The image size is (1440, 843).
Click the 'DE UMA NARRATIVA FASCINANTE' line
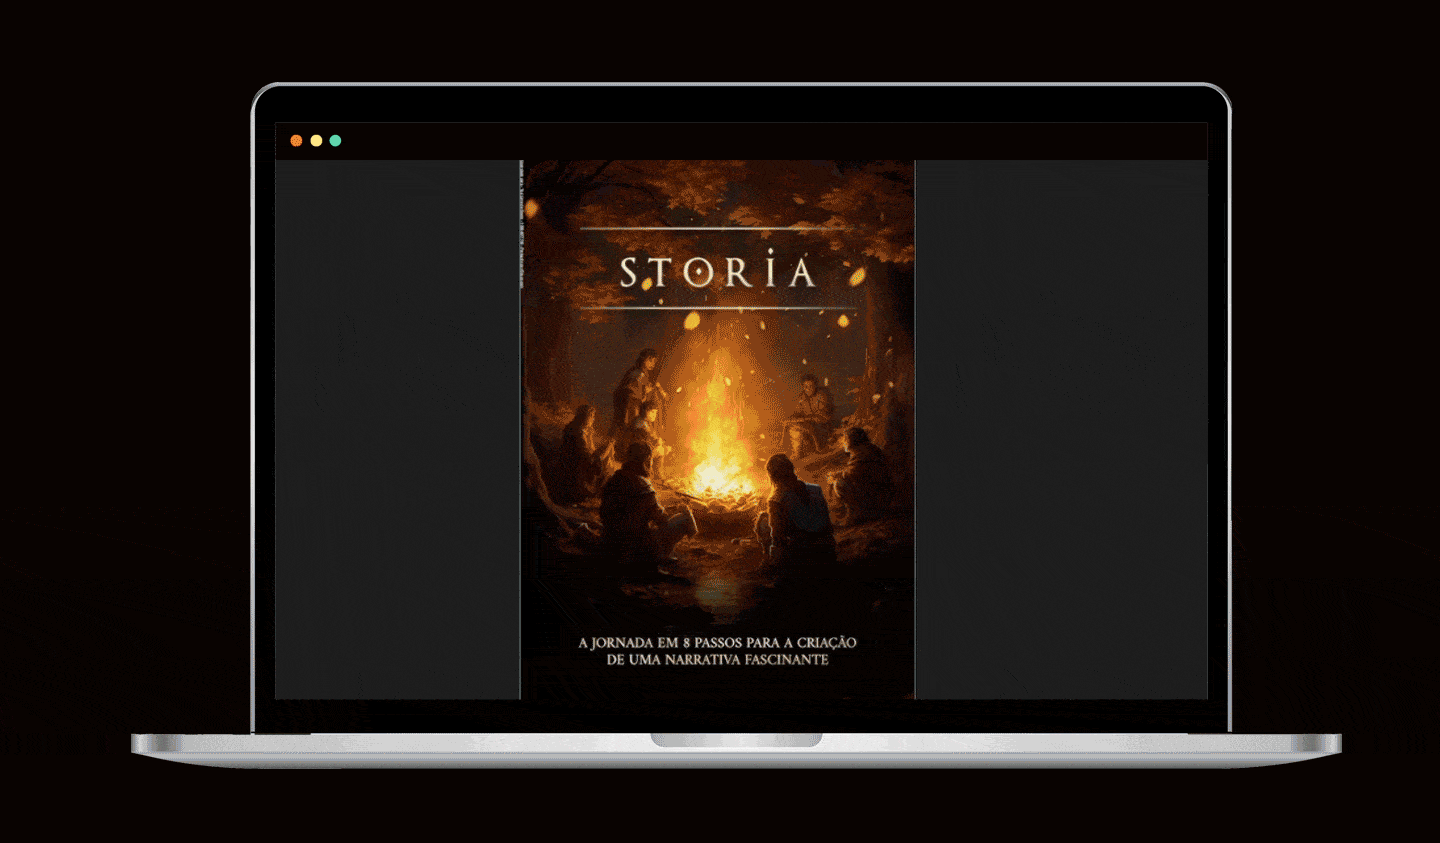click(717, 660)
